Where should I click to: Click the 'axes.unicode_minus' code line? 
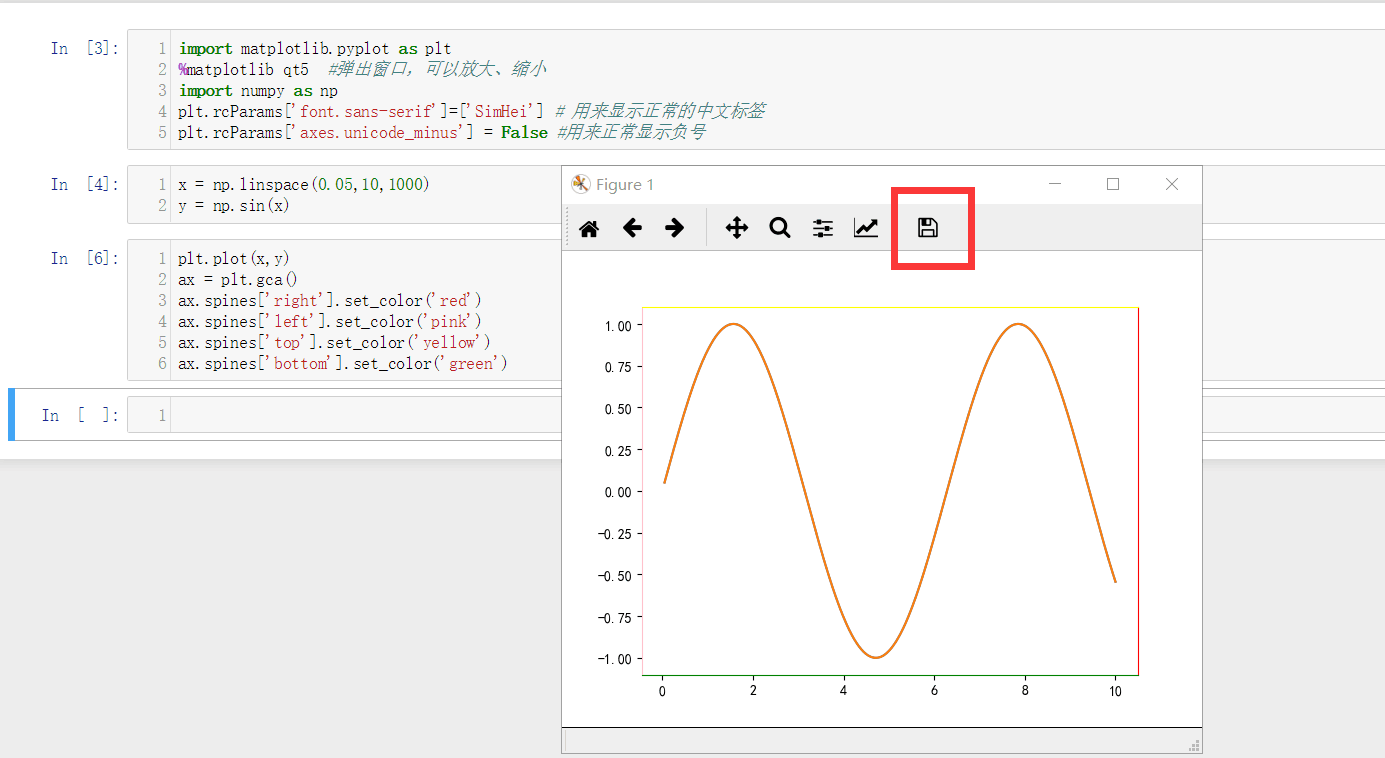tap(442, 132)
